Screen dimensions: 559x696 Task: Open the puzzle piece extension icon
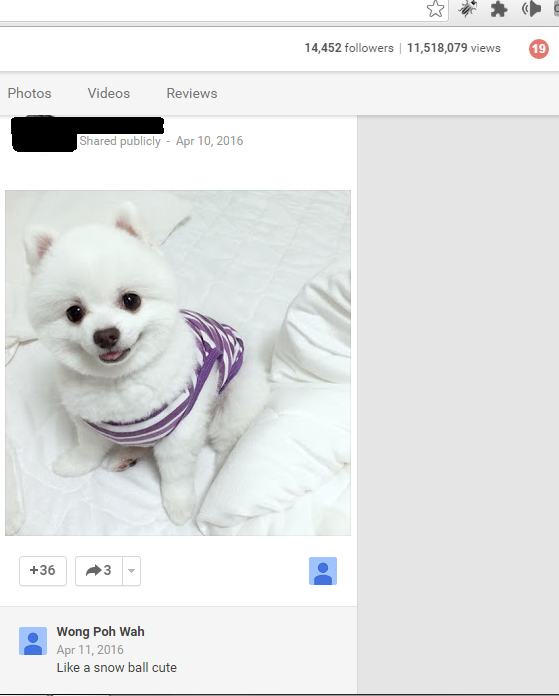pyautogui.click(x=499, y=9)
